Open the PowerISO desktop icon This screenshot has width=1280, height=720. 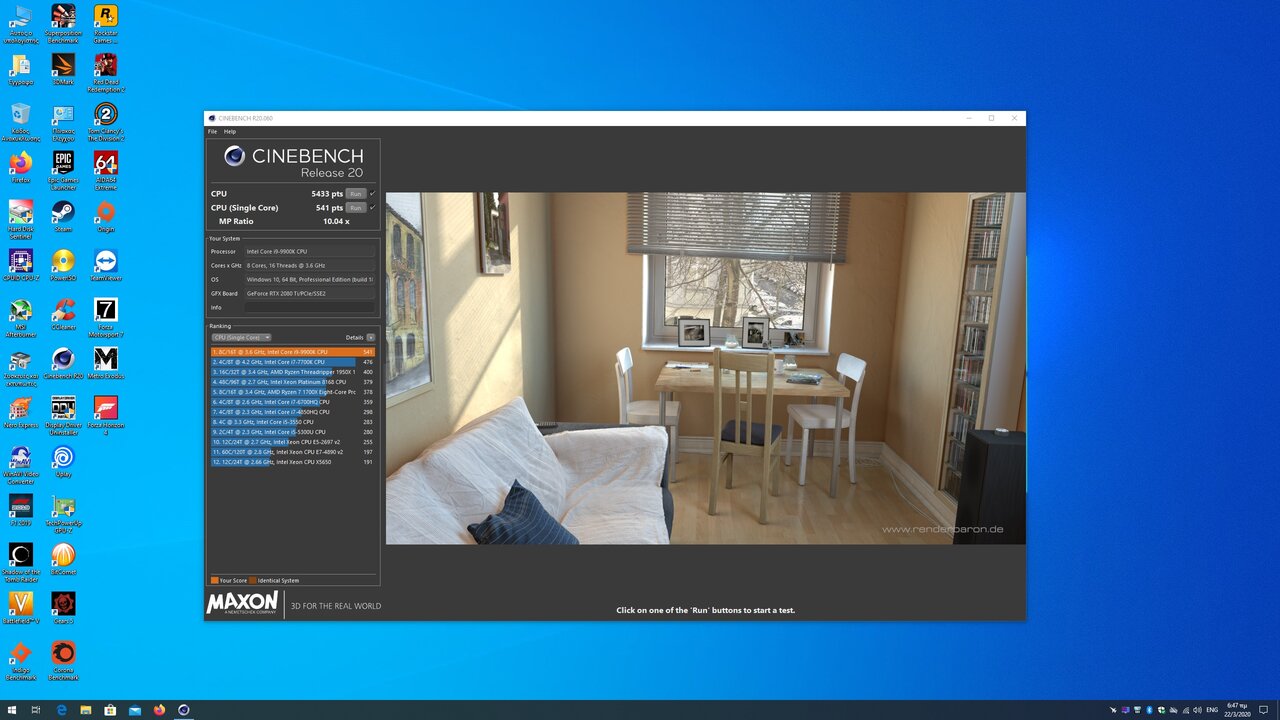(x=63, y=265)
